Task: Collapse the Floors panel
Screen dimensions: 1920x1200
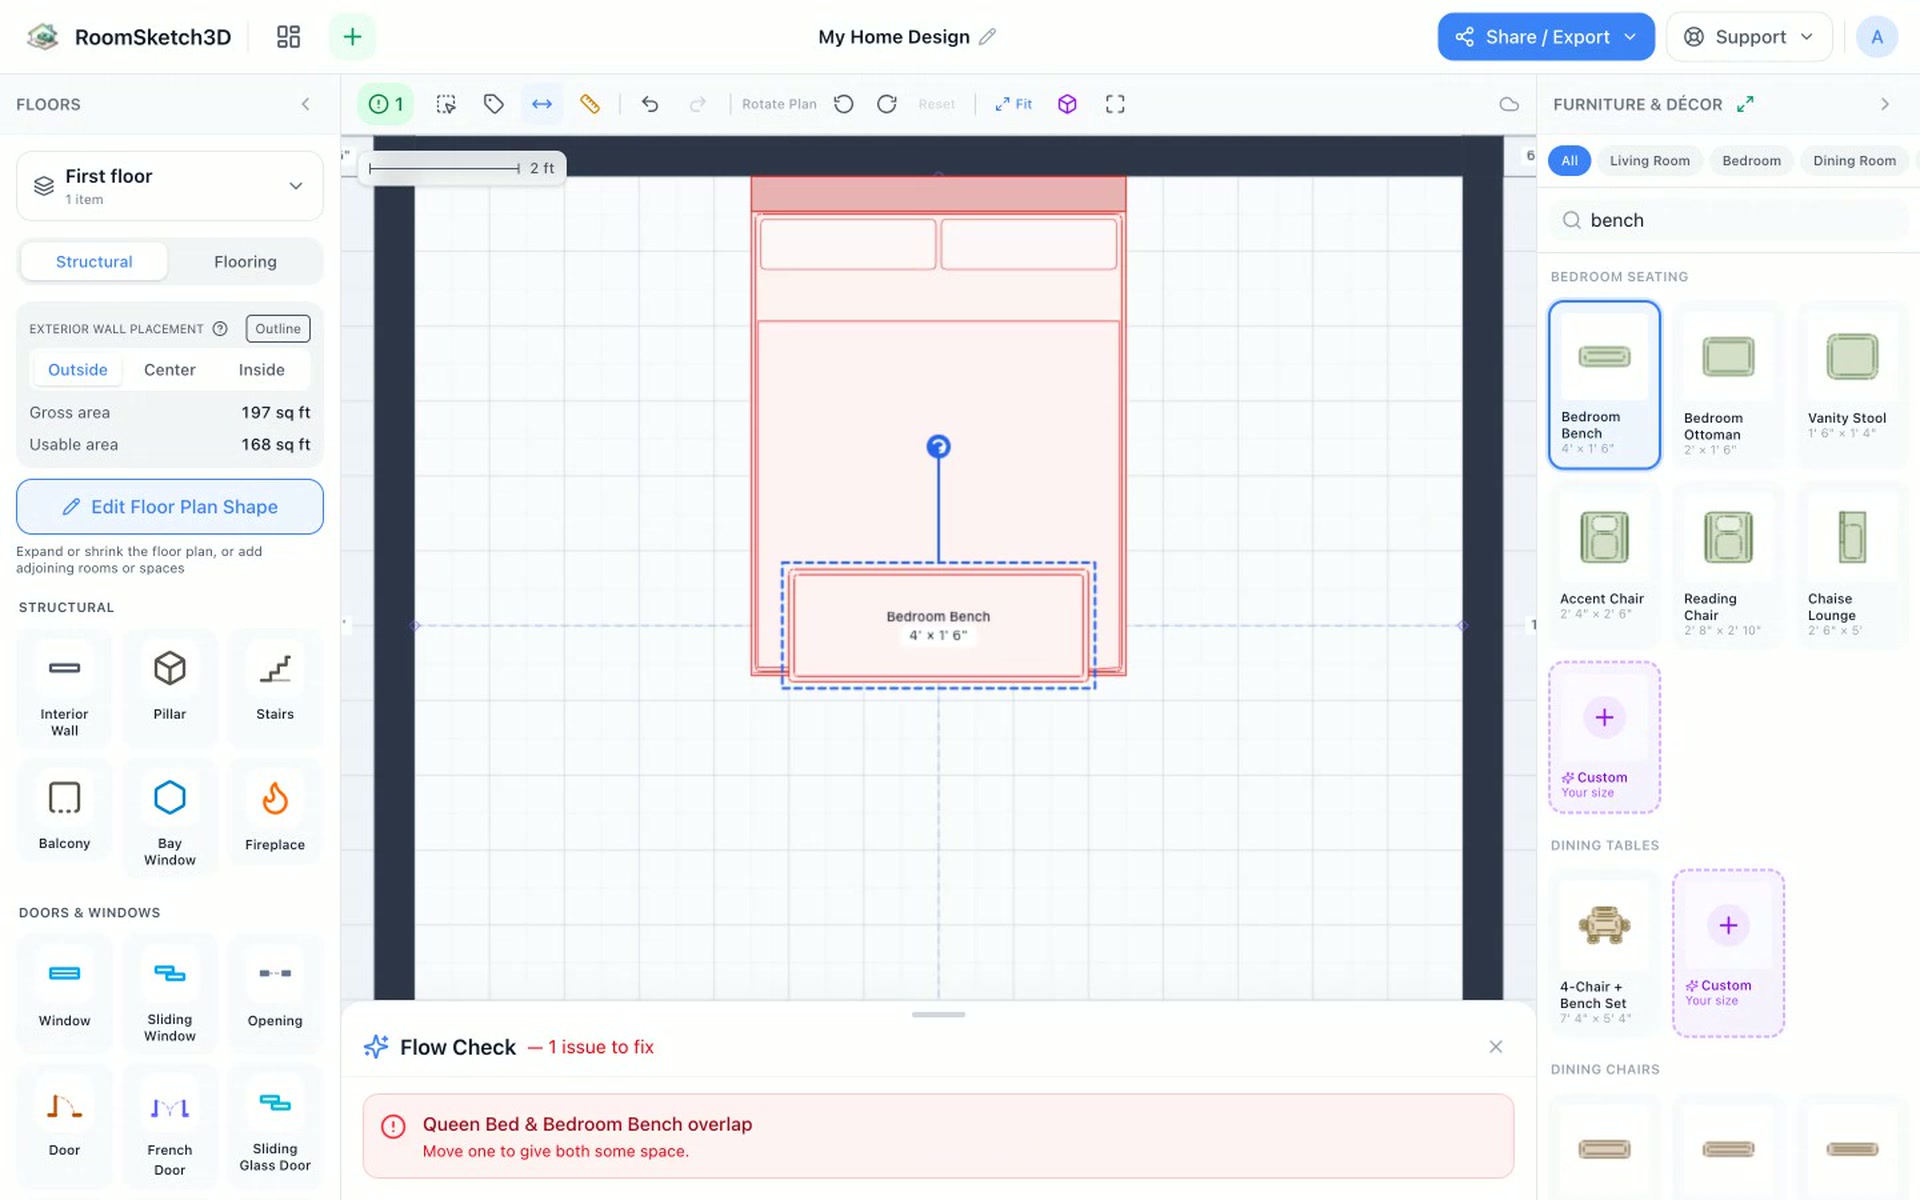Action: [305, 104]
